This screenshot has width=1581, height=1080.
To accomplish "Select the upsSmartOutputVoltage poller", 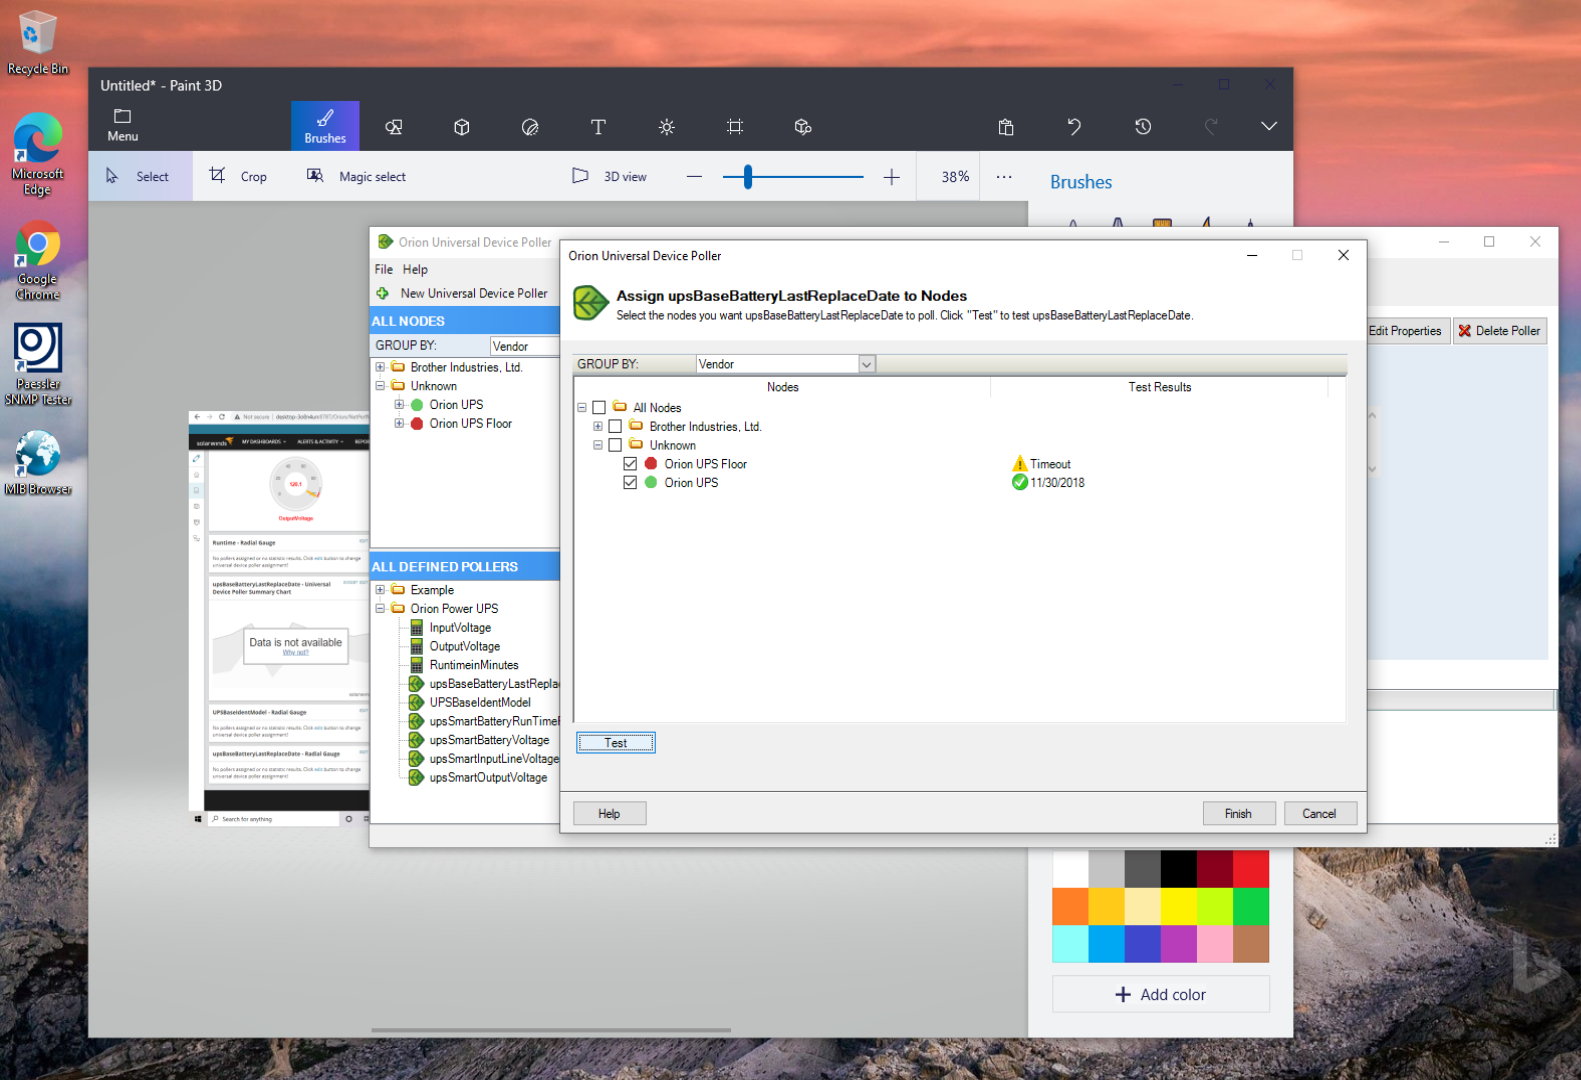I will [x=488, y=778].
